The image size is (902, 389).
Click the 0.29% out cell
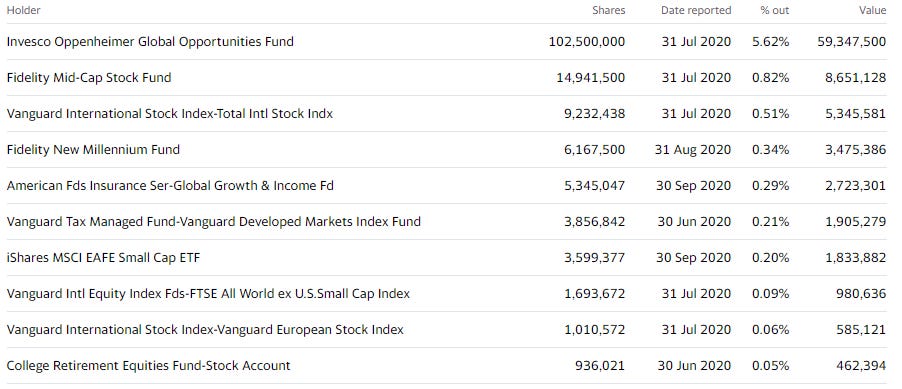pyautogui.click(x=770, y=186)
